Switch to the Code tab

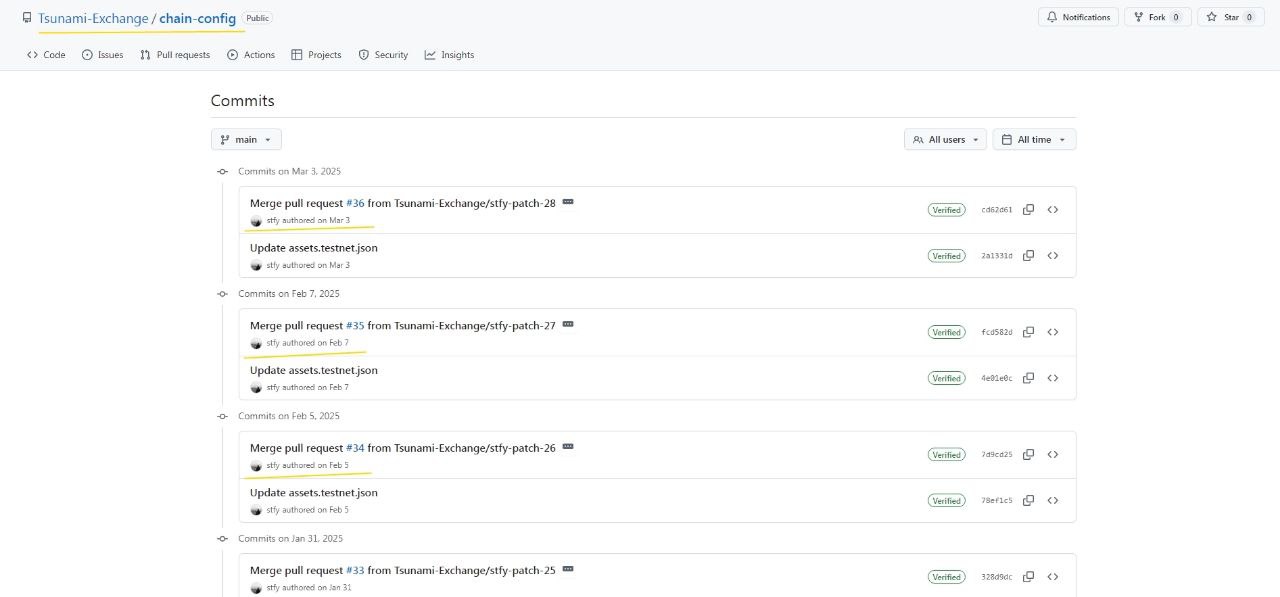tap(46, 55)
